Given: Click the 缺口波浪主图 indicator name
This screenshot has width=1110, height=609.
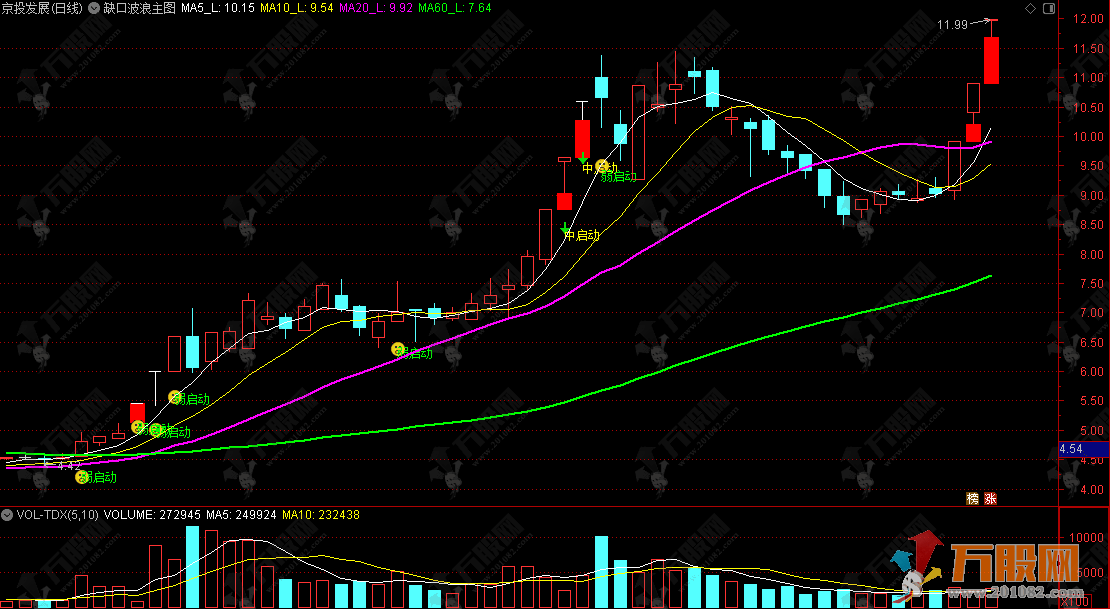Looking at the screenshot, I should 139,7.
